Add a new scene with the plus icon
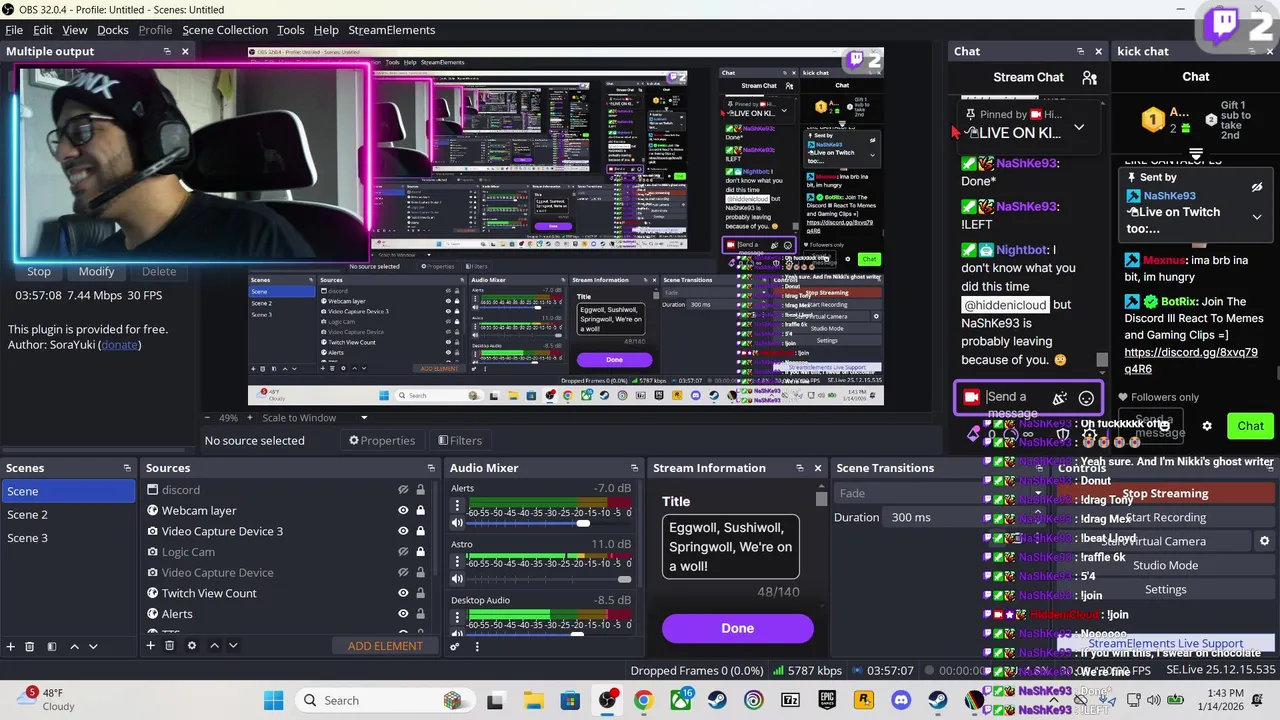The height and width of the screenshot is (720, 1280). (x=11, y=646)
